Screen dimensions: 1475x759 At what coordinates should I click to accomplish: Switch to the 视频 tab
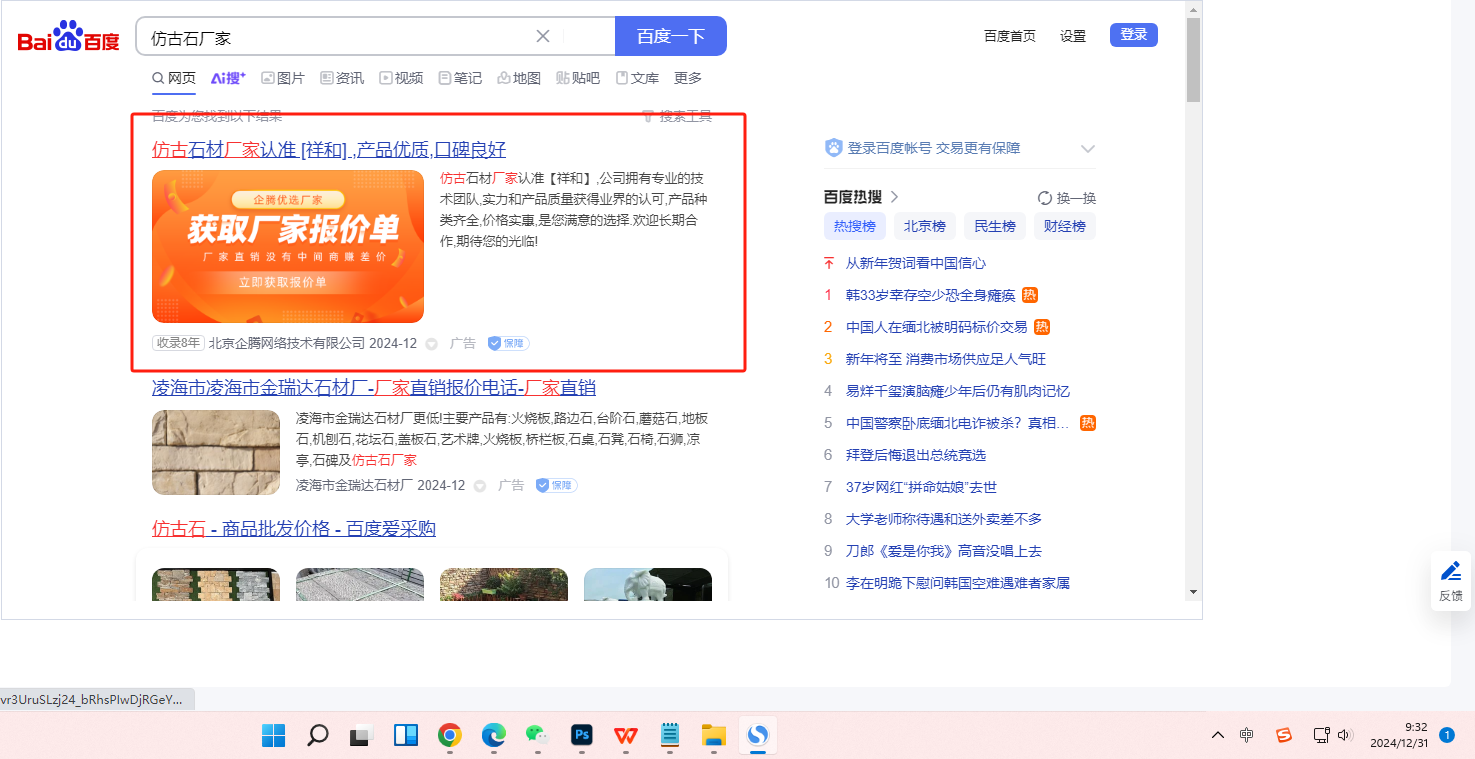(x=401, y=78)
